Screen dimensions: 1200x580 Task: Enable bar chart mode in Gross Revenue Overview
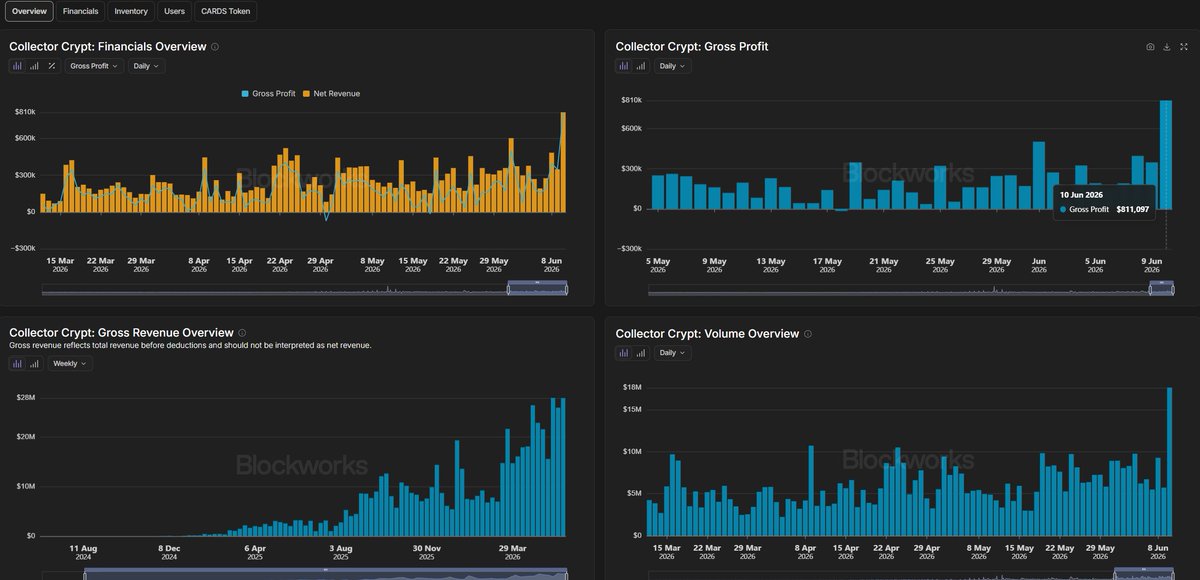point(18,364)
